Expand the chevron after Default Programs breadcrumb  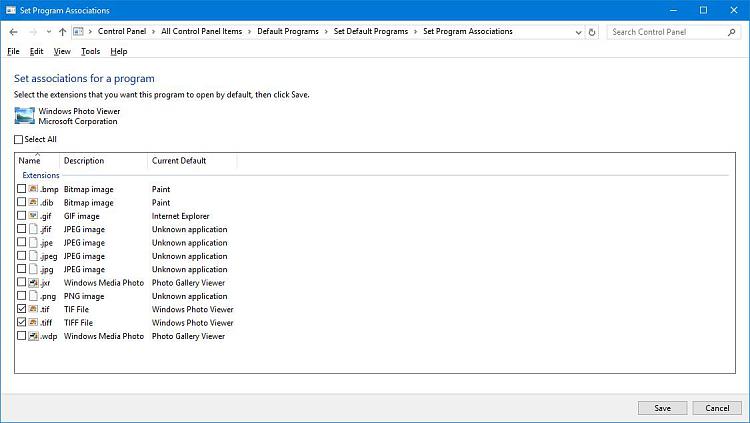coord(326,32)
